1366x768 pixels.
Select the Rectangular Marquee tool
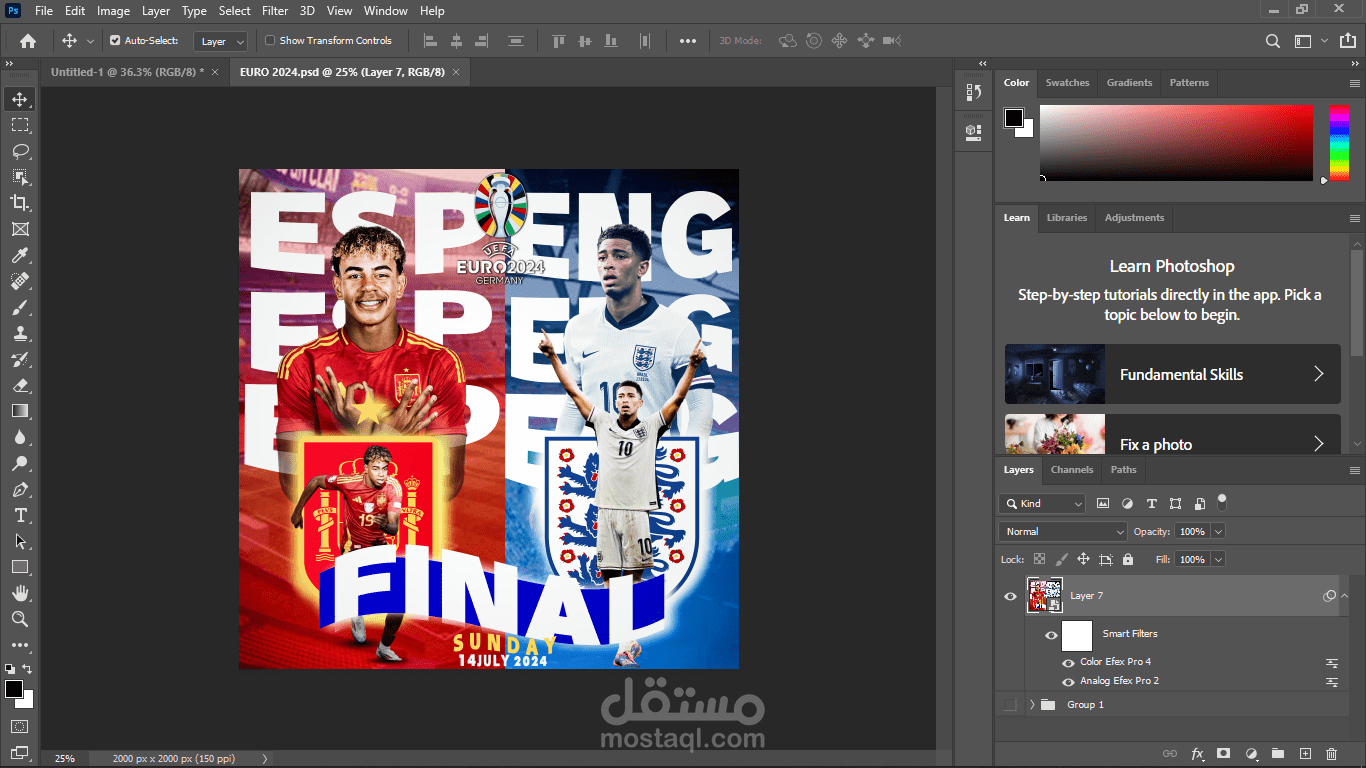pyautogui.click(x=20, y=125)
